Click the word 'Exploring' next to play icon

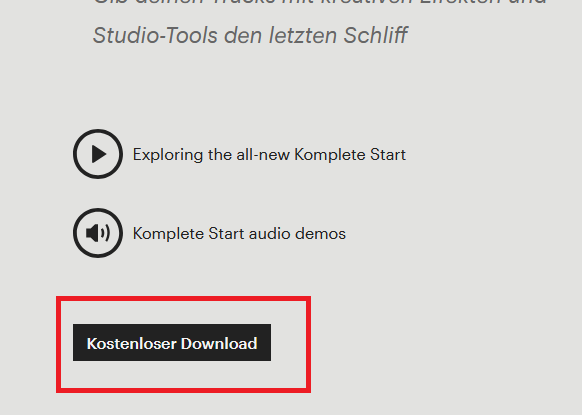tap(168, 155)
